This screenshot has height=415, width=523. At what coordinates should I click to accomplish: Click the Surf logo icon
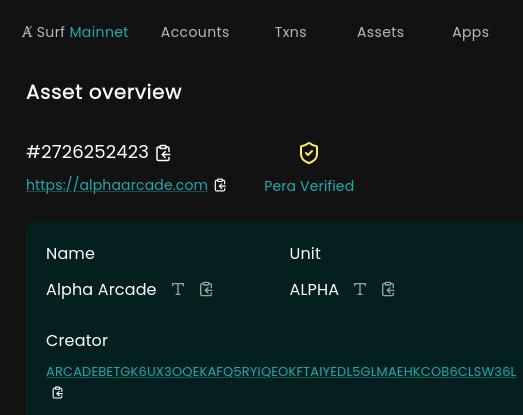point(27,32)
